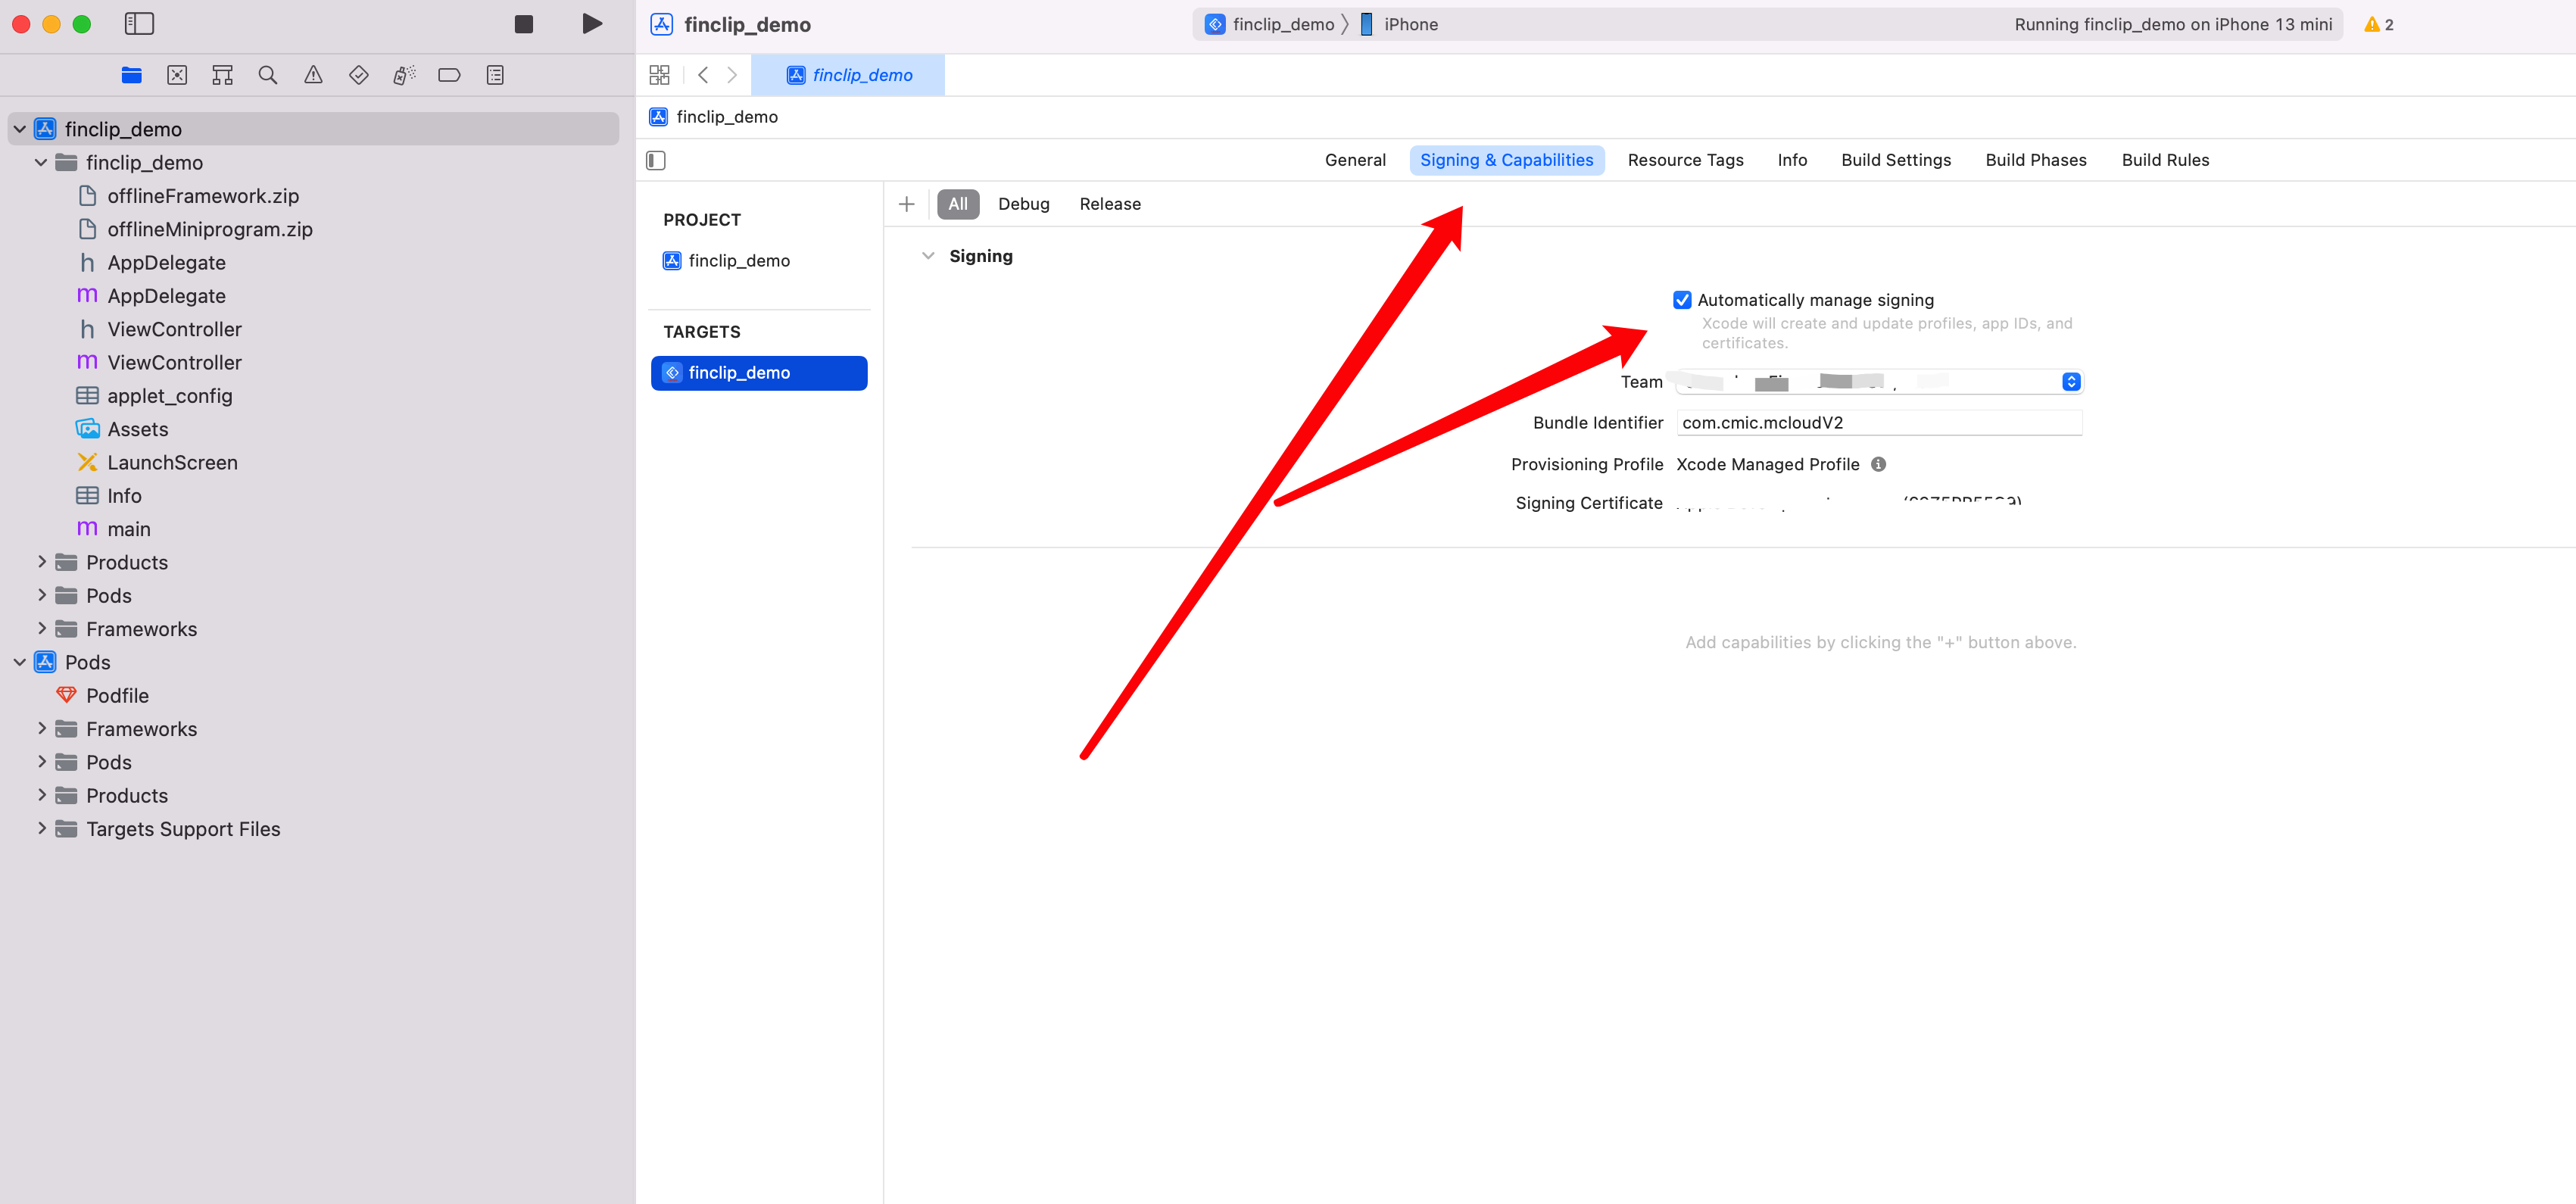Hide the project and targets list

[656, 160]
